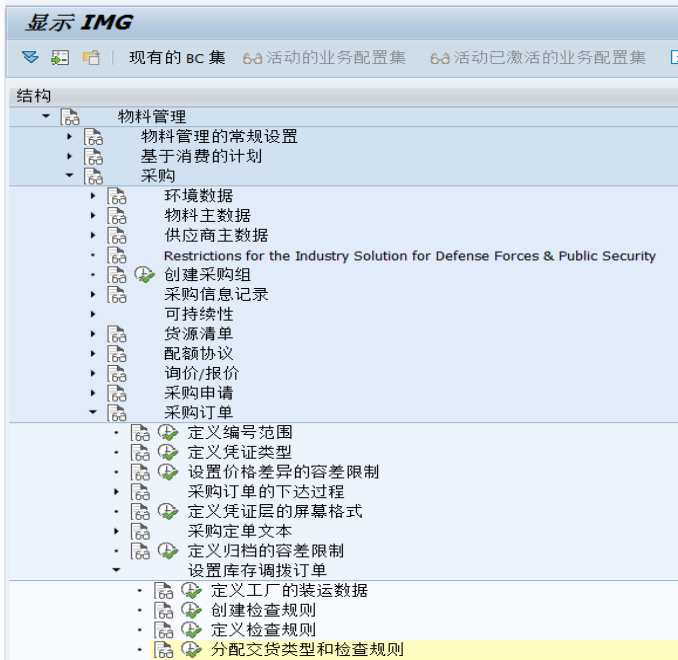The image size is (678, 660).
Task: Expand the 环境数据 node
Action: point(93,196)
